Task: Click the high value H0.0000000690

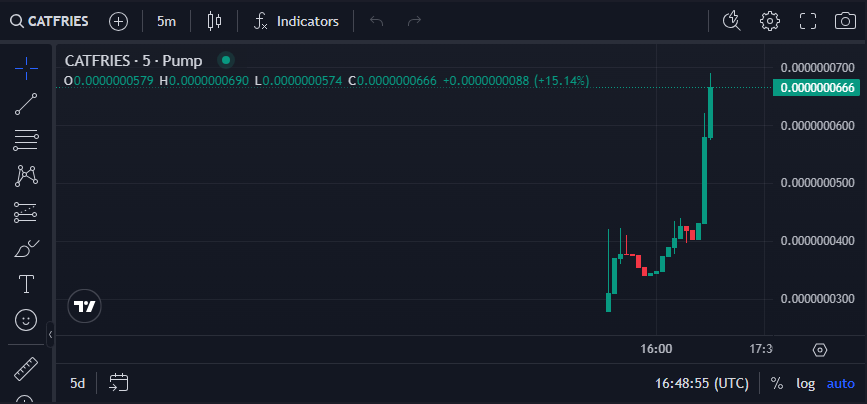Action: [x=204, y=81]
